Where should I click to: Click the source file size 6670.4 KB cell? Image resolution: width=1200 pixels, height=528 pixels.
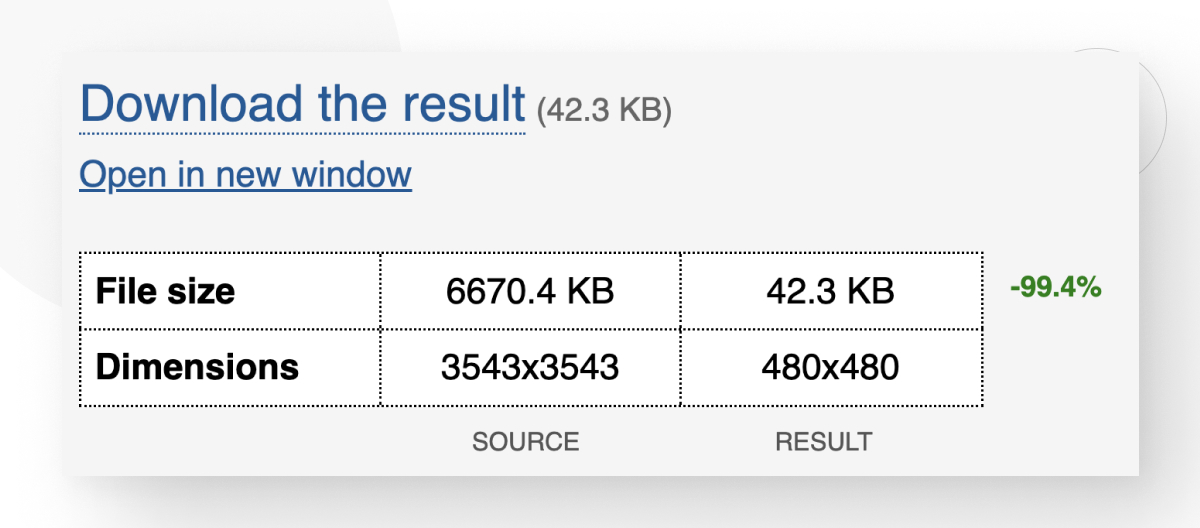pos(530,291)
